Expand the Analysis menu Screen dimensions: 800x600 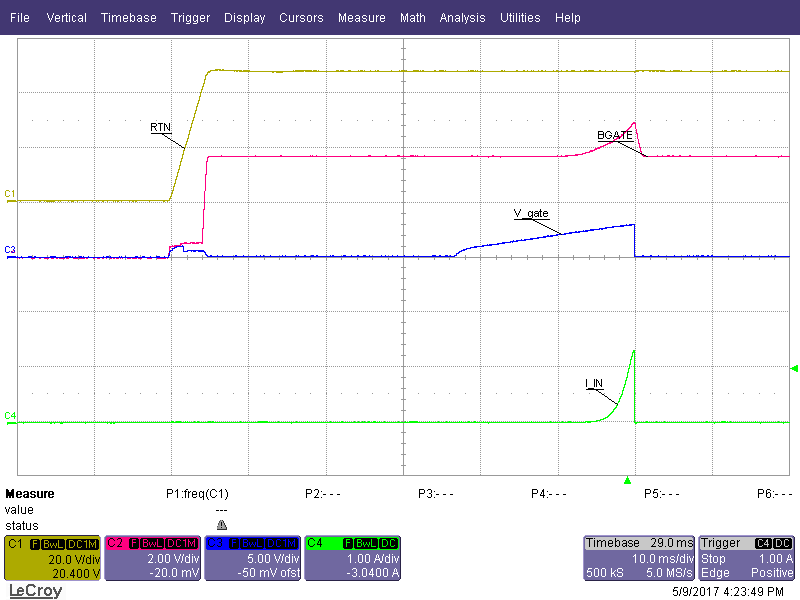point(462,18)
